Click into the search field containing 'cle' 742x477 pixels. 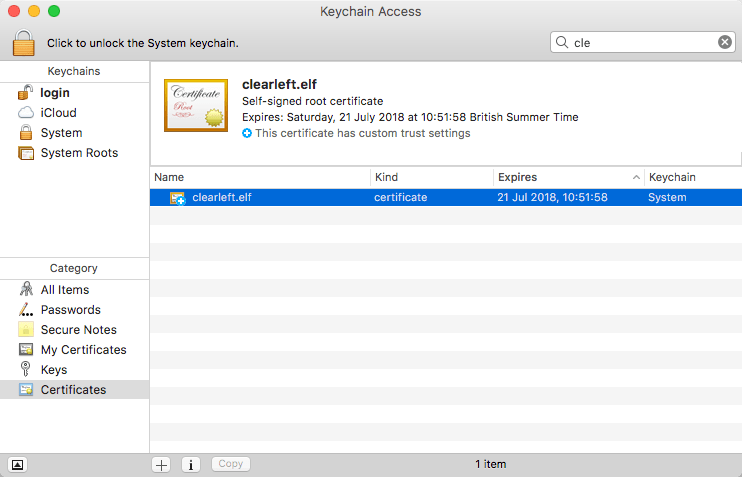tap(643, 43)
